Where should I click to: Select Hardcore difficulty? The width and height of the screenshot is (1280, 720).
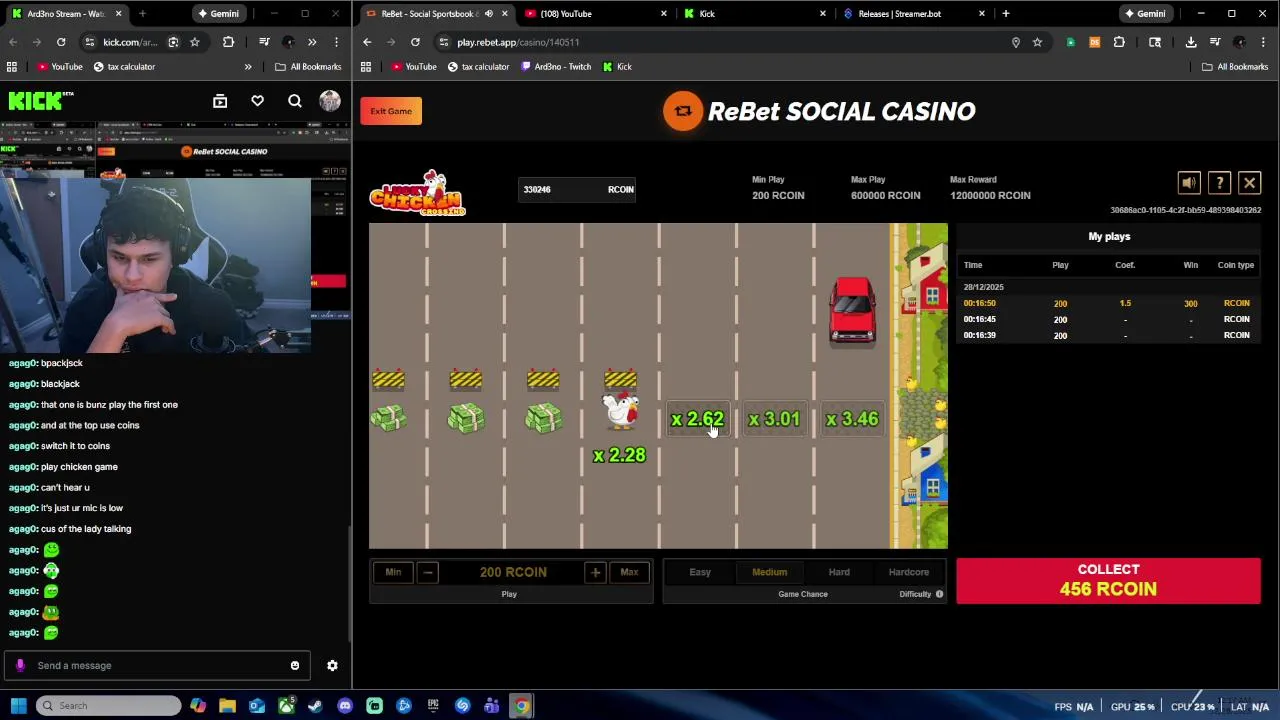point(909,572)
